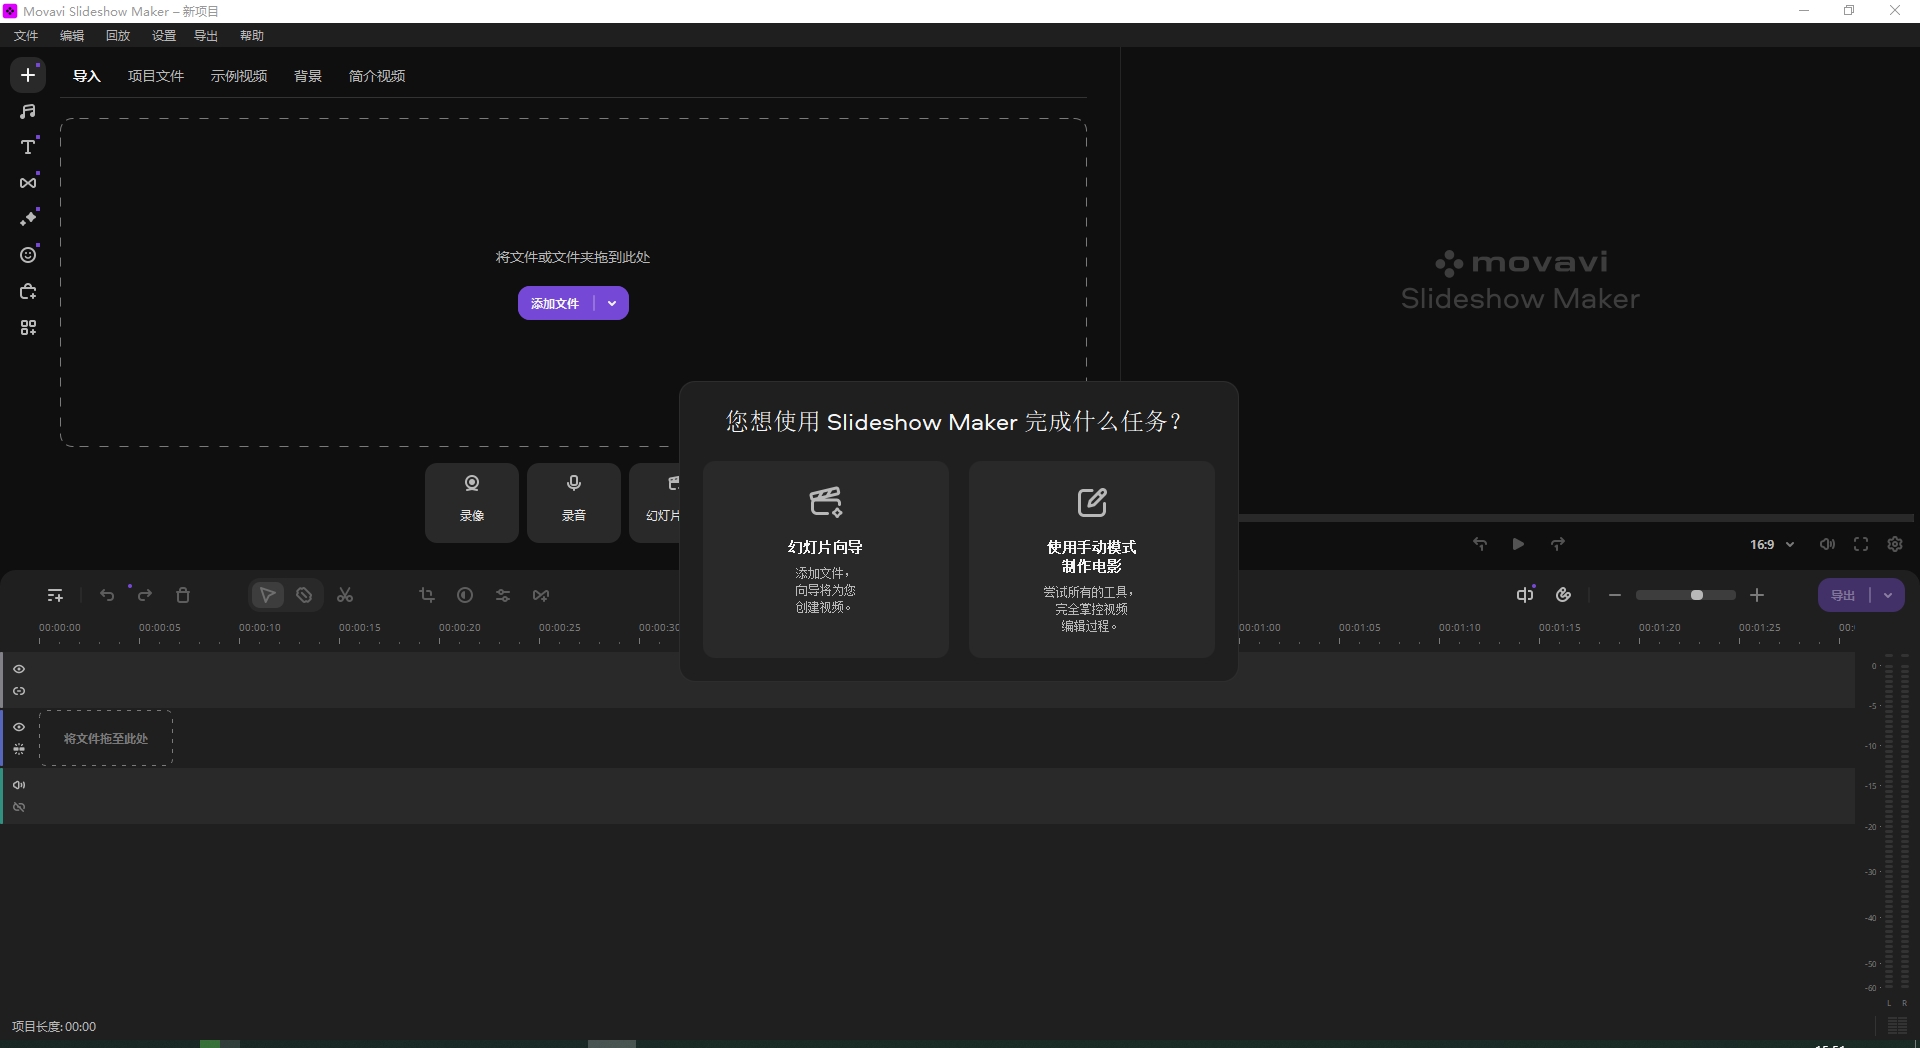This screenshot has width=1920, height=1048.
Task: Toggle video track visibility eye
Action: 19,727
